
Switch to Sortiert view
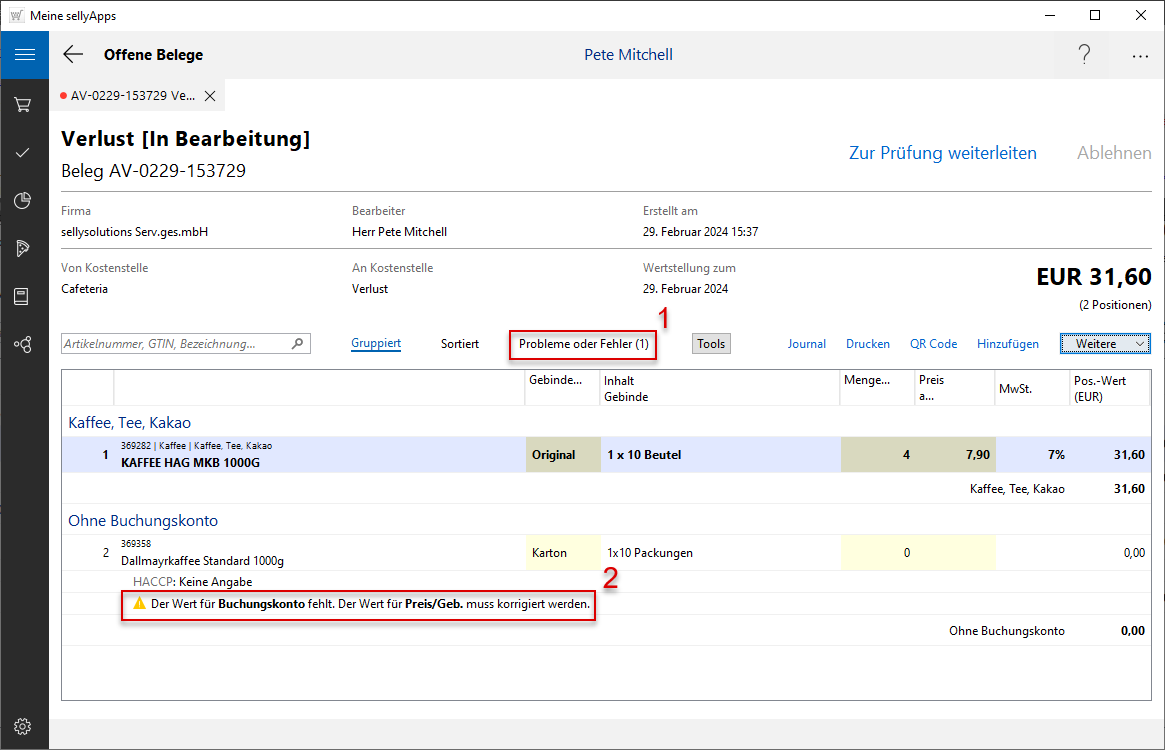coord(460,343)
